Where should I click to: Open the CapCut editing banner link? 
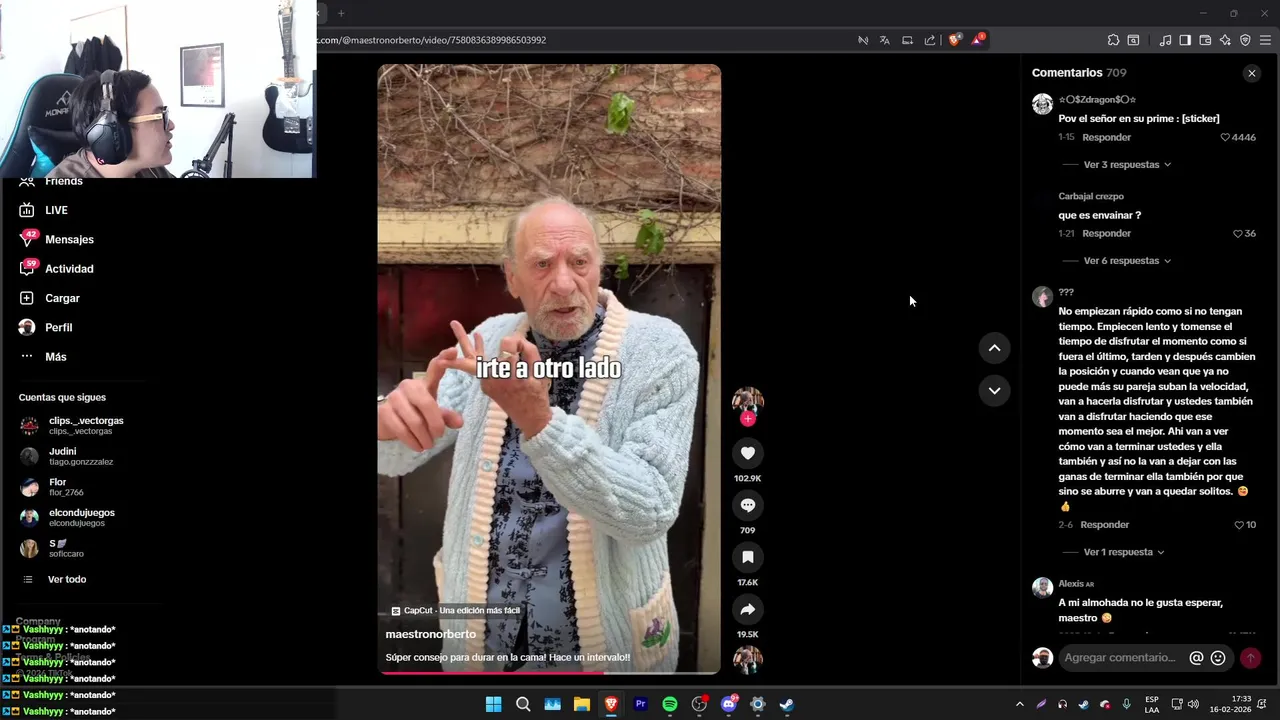455,610
